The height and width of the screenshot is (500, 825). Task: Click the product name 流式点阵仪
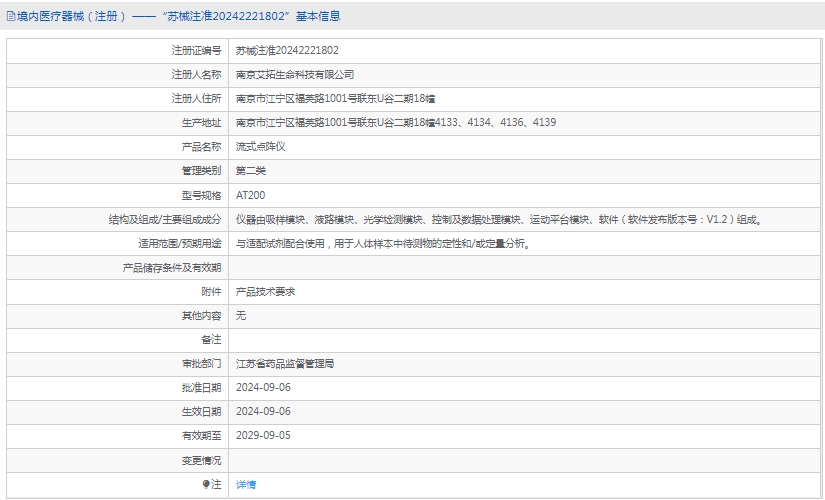(x=261, y=146)
